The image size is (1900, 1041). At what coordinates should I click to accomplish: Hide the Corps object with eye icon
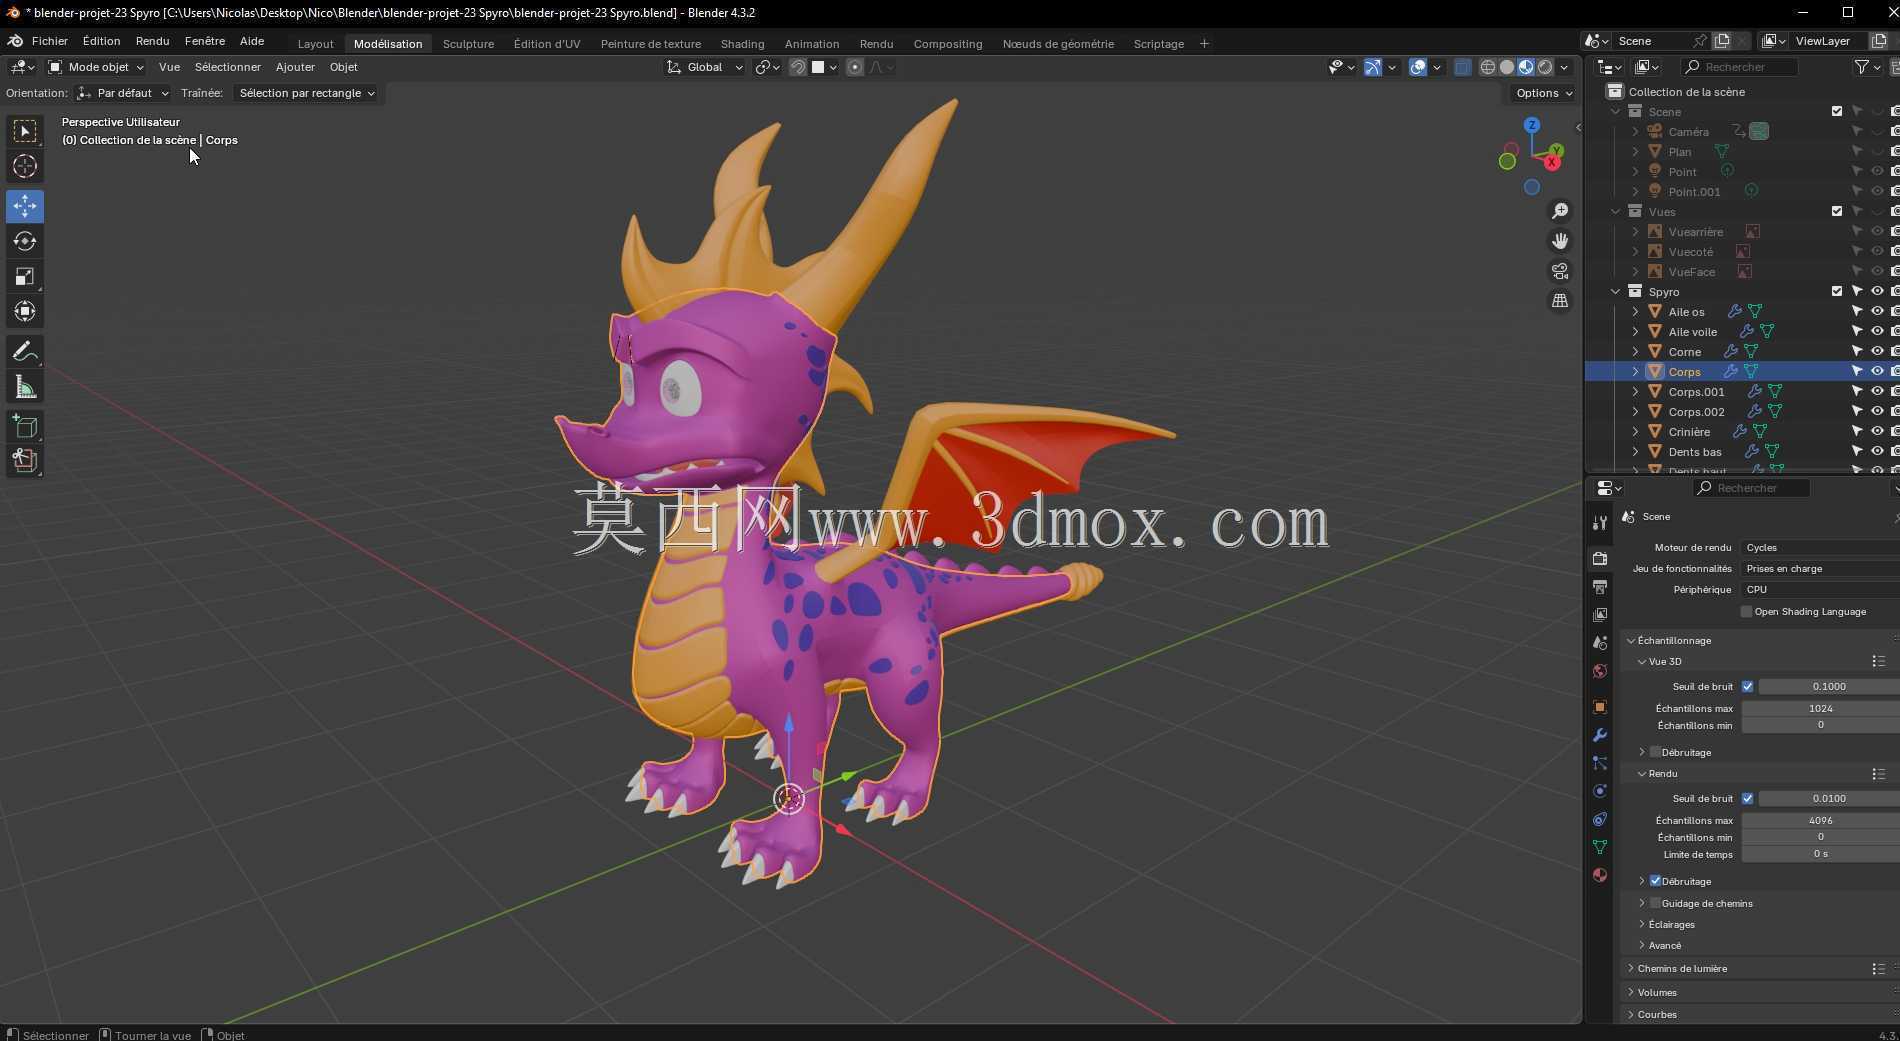pyautogui.click(x=1877, y=371)
